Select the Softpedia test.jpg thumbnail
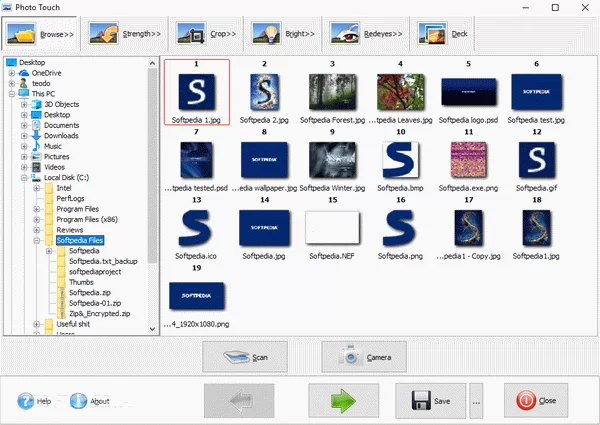This screenshot has width=600, height=425. pyautogui.click(x=536, y=92)
